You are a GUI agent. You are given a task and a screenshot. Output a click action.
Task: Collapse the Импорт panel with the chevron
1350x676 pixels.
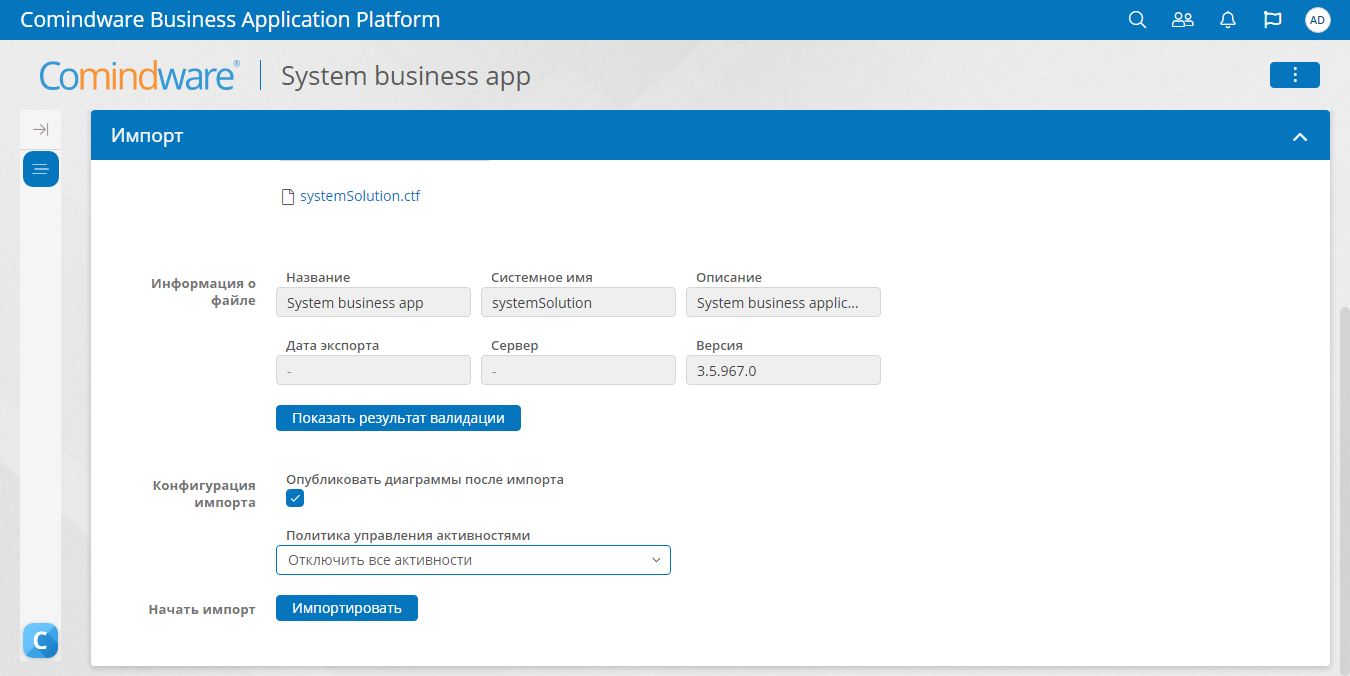coord(1300,136)
